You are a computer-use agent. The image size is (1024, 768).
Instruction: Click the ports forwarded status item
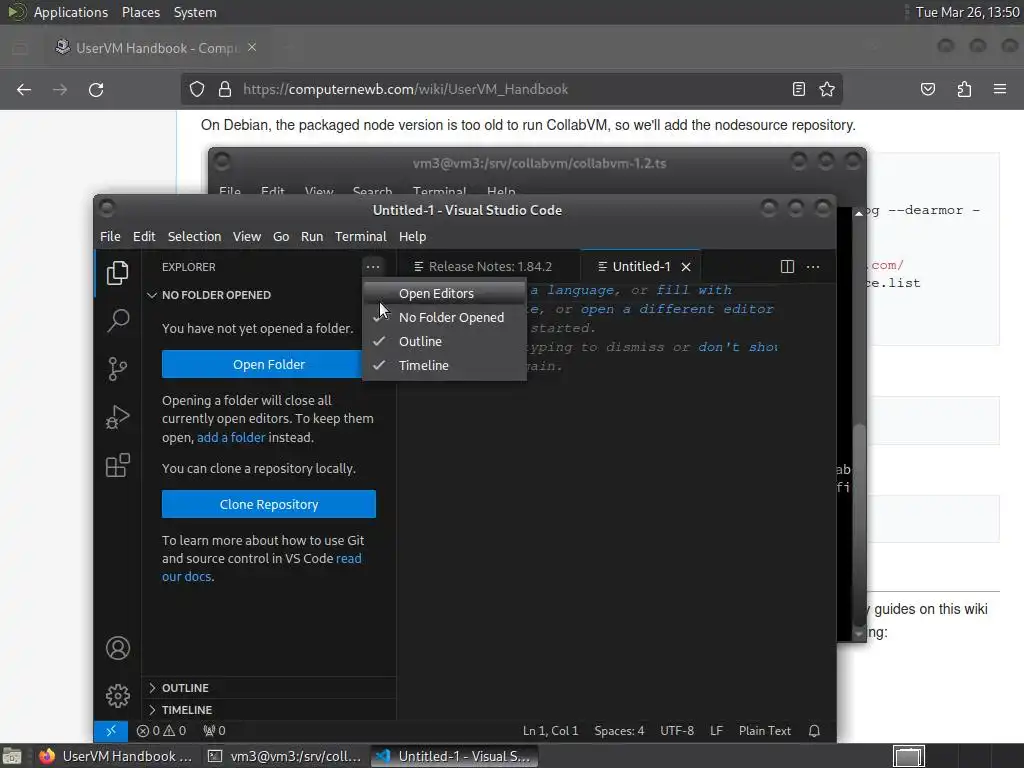point(214,731)
